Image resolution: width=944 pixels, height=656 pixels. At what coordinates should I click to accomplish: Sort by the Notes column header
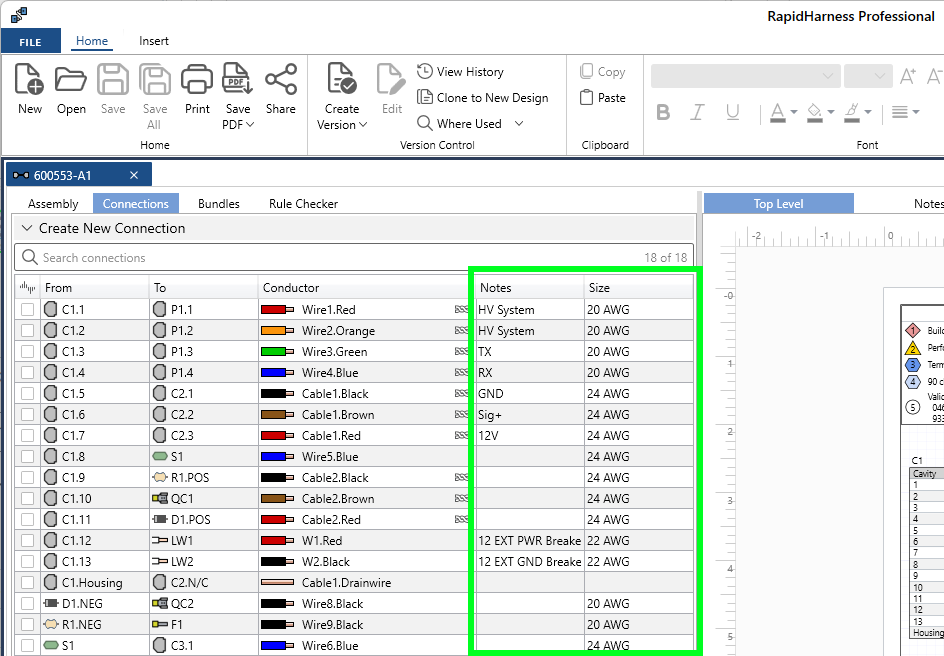(529, 288)
